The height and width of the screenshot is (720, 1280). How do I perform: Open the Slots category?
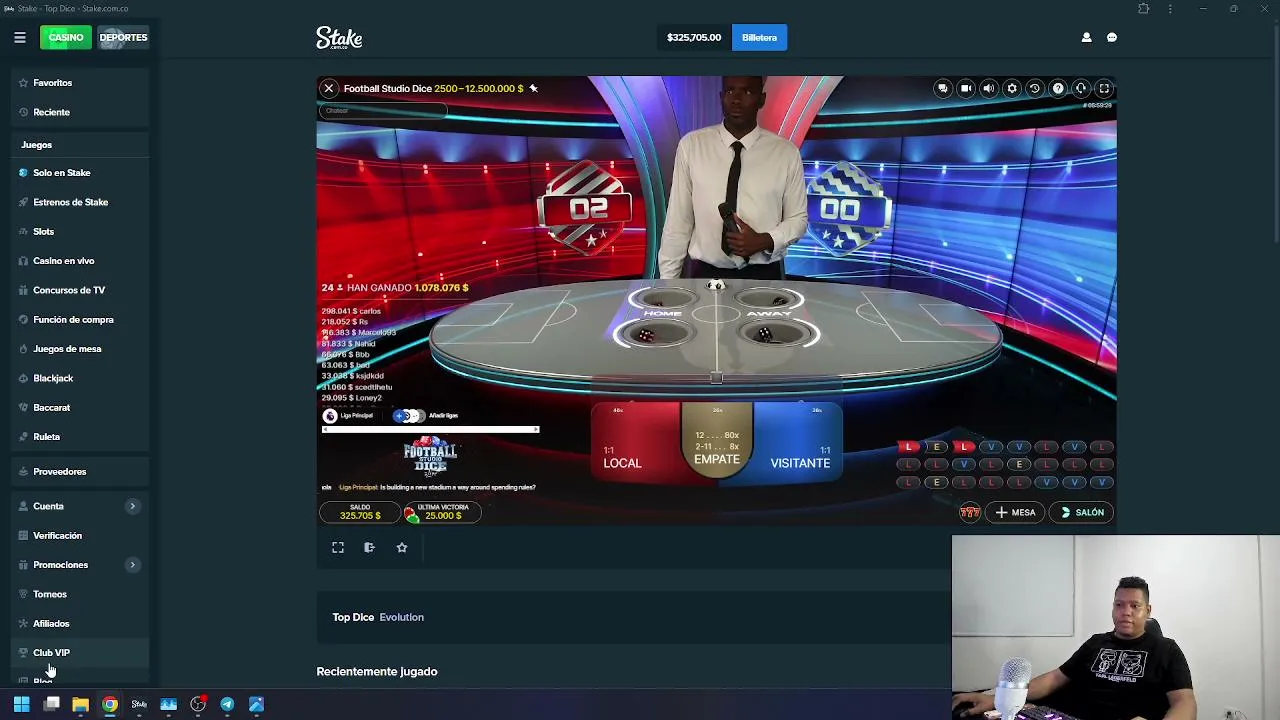point(81,232)
